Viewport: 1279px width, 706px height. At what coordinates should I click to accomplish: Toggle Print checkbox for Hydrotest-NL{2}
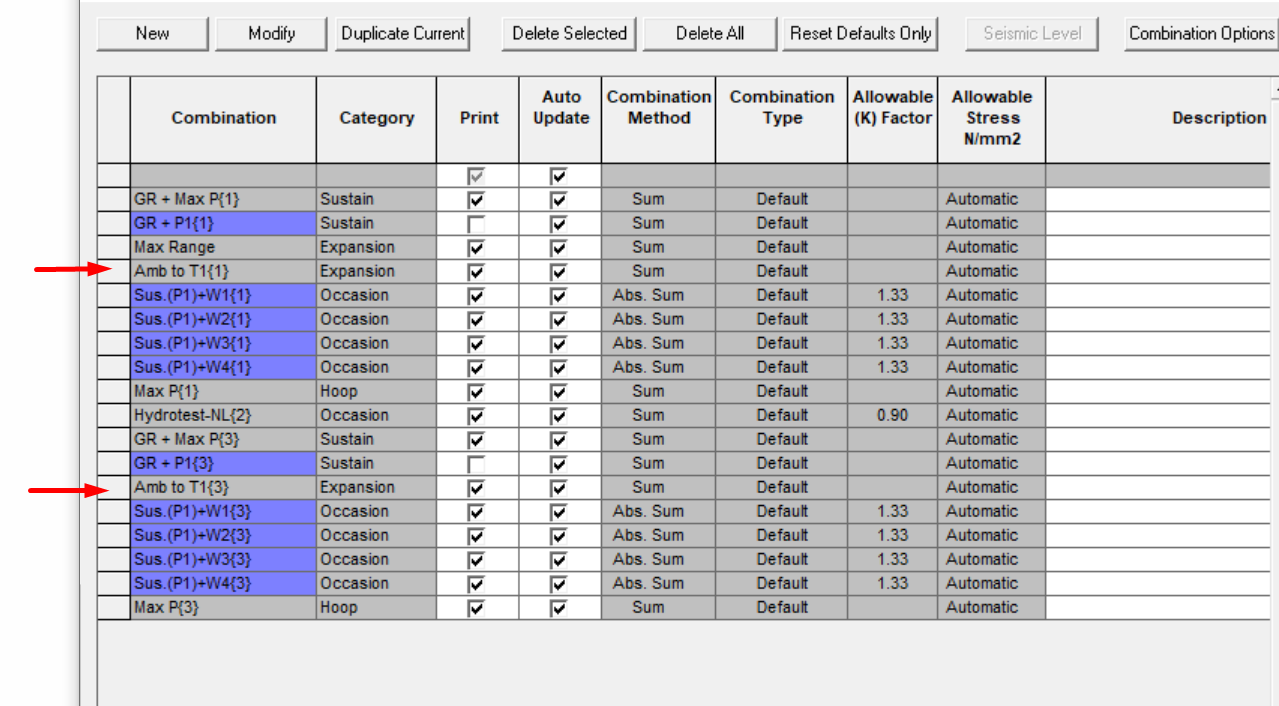tap(476, 416)
